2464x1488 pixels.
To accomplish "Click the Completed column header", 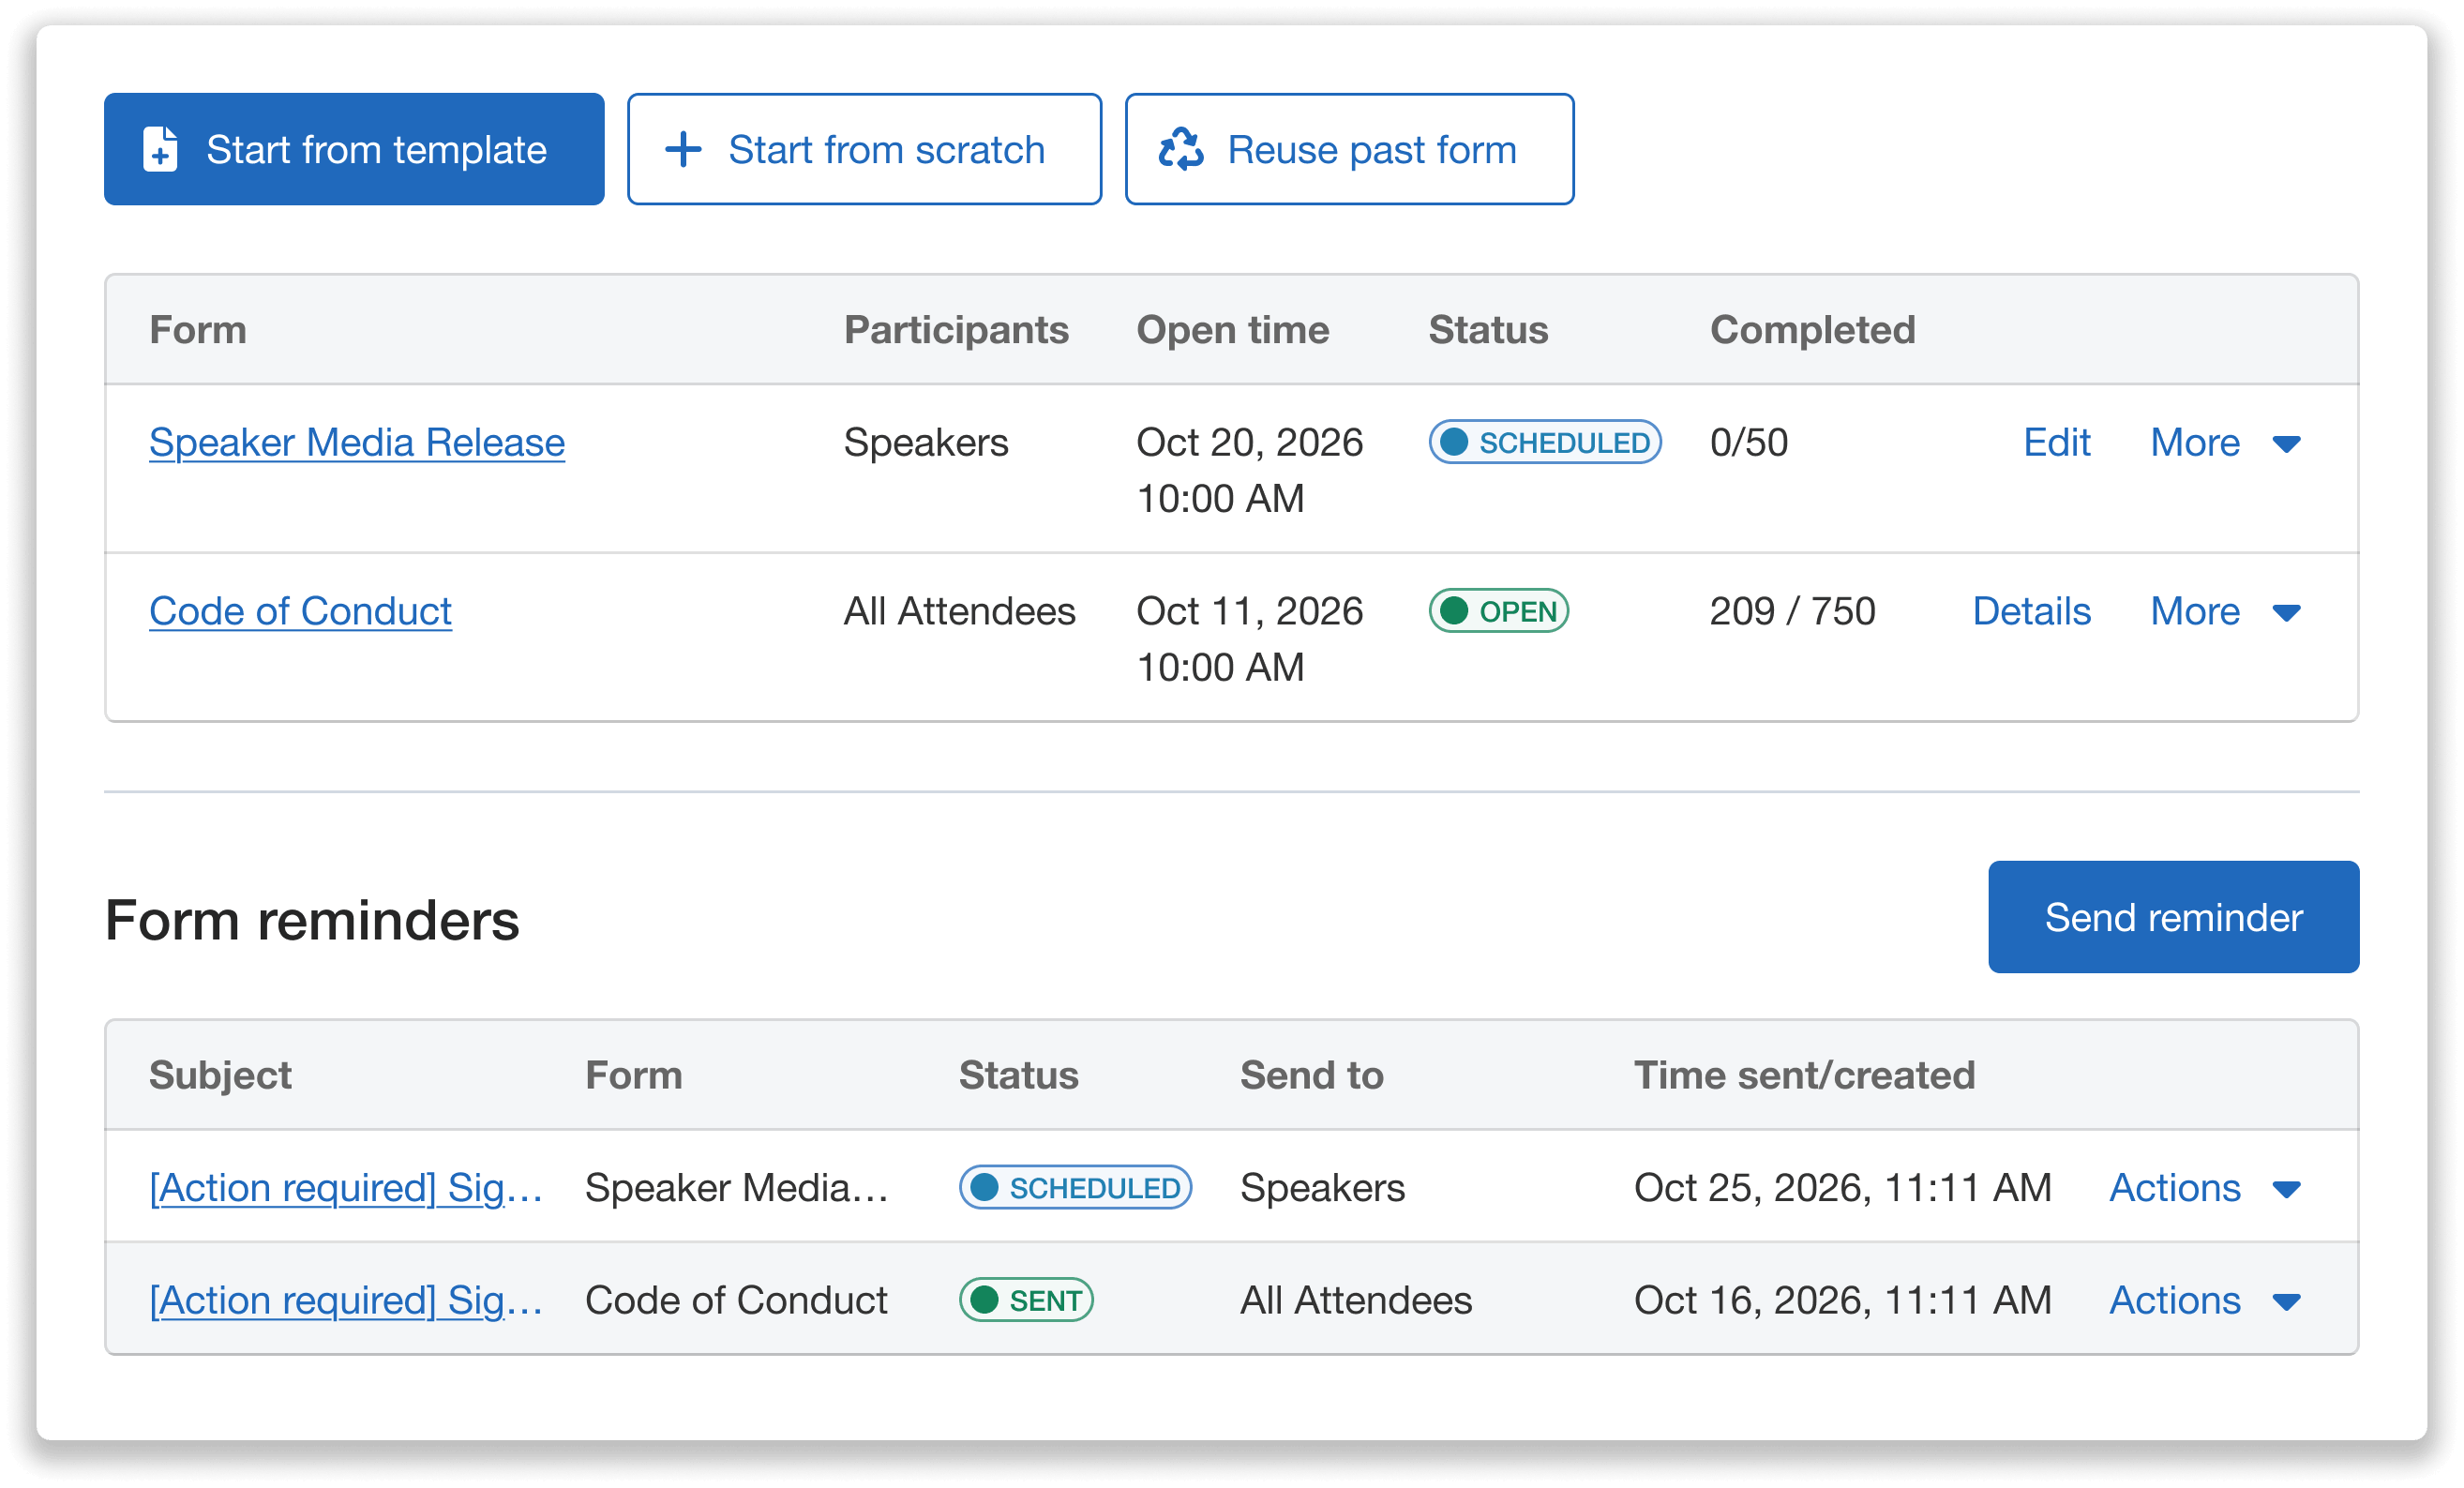I will (1813, 330).
